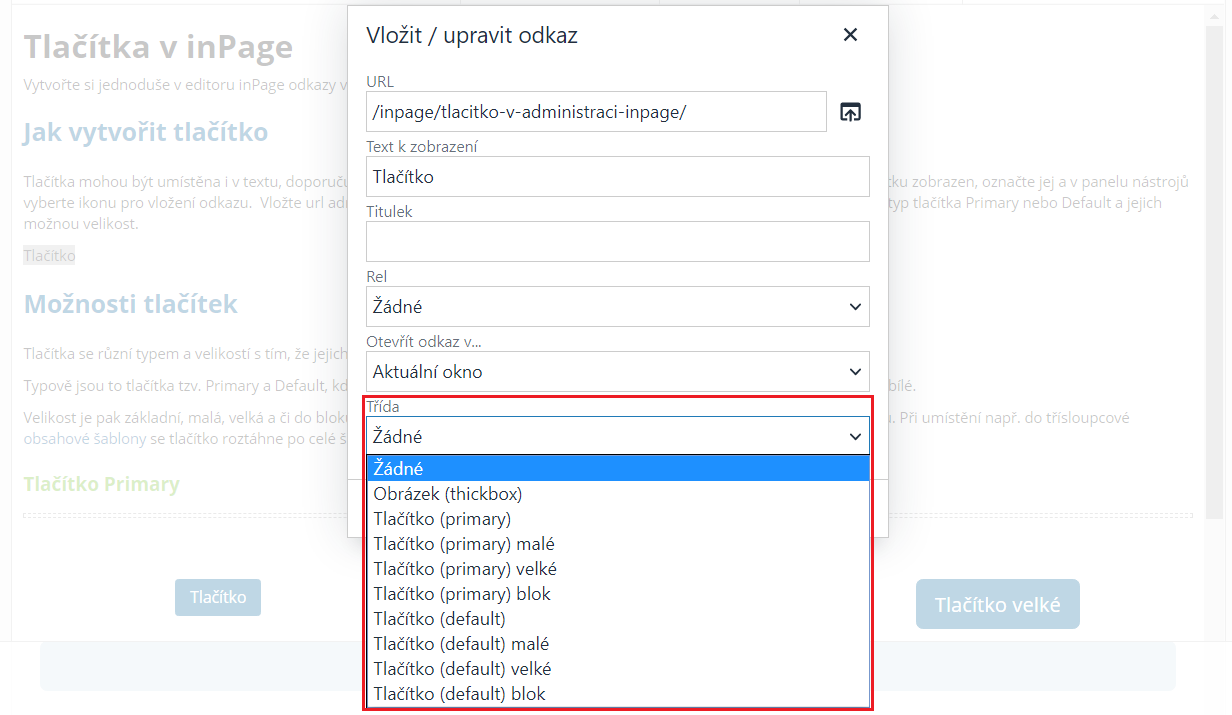Click the Text k zobrazení field

(617, 177)
